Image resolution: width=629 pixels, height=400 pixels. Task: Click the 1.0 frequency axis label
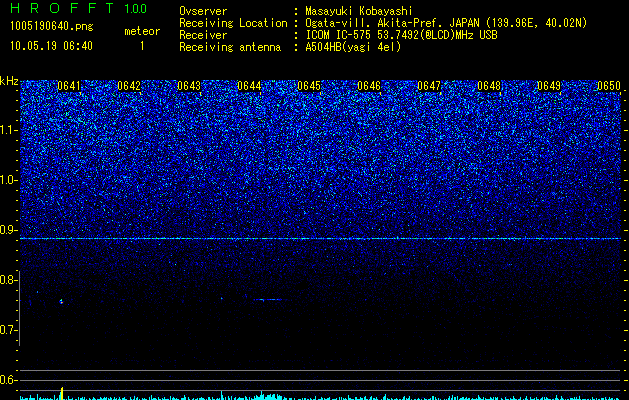[8, 180]
